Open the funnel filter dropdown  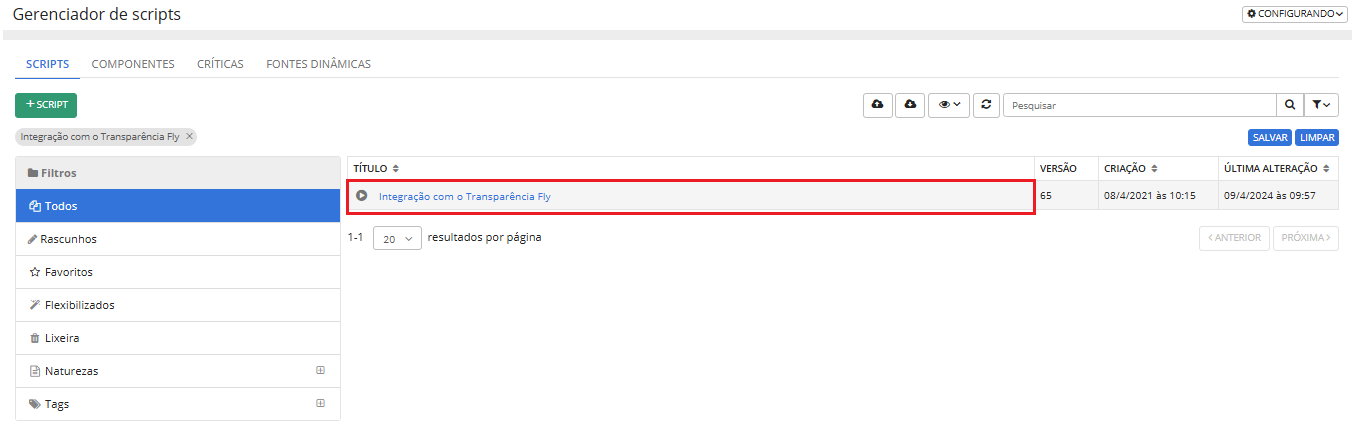1321,105
